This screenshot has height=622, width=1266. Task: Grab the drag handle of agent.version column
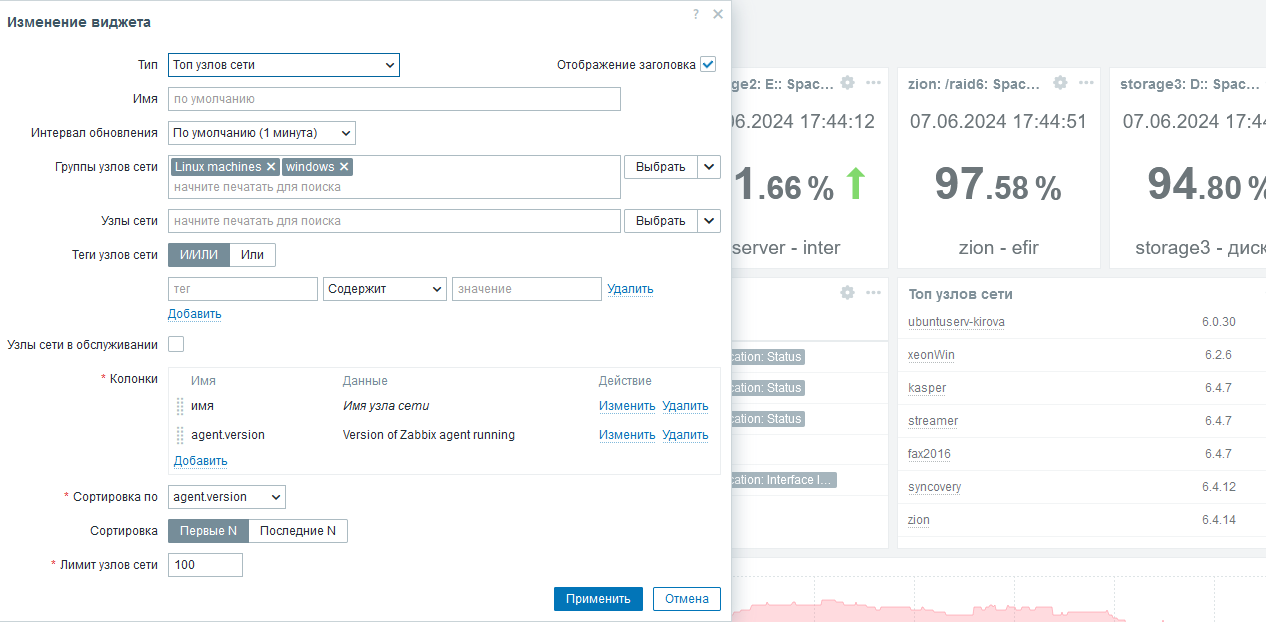[180, 435]
